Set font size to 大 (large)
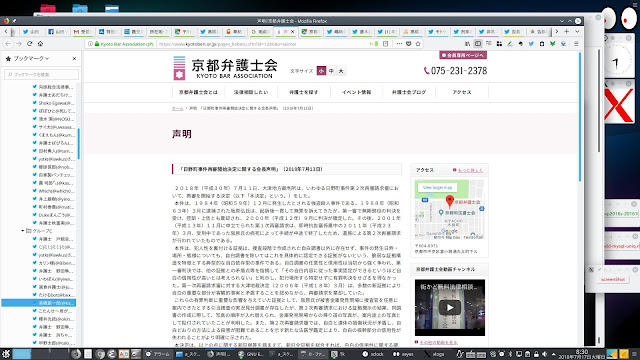The image size is (640, 360). [341, 71]
